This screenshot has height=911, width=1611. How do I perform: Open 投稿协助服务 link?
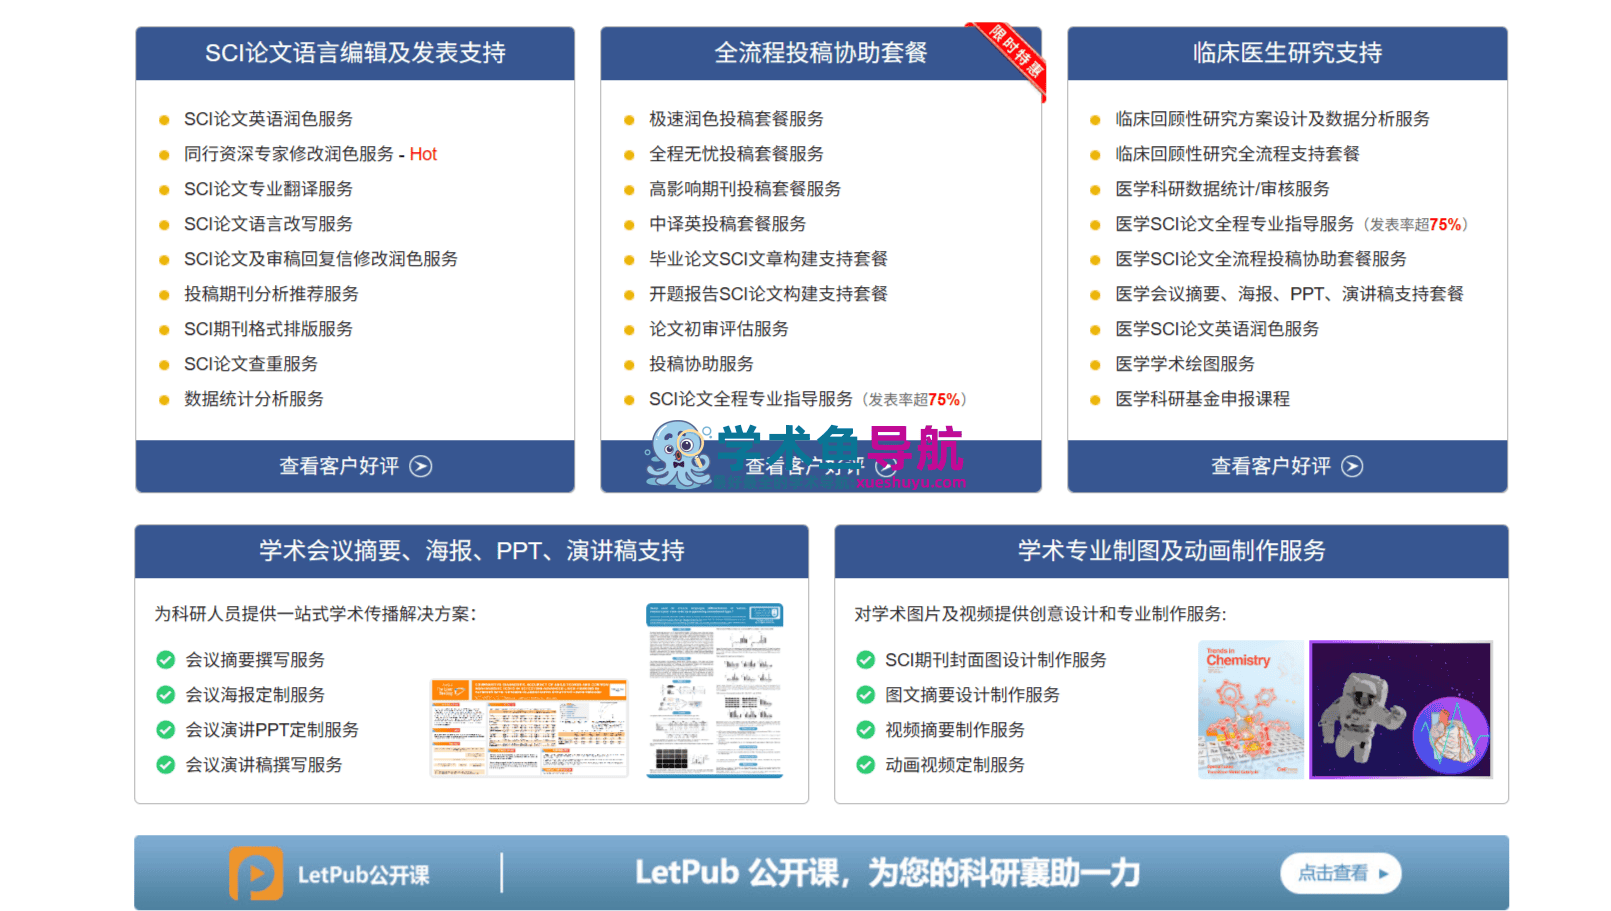tap(701, 364)
